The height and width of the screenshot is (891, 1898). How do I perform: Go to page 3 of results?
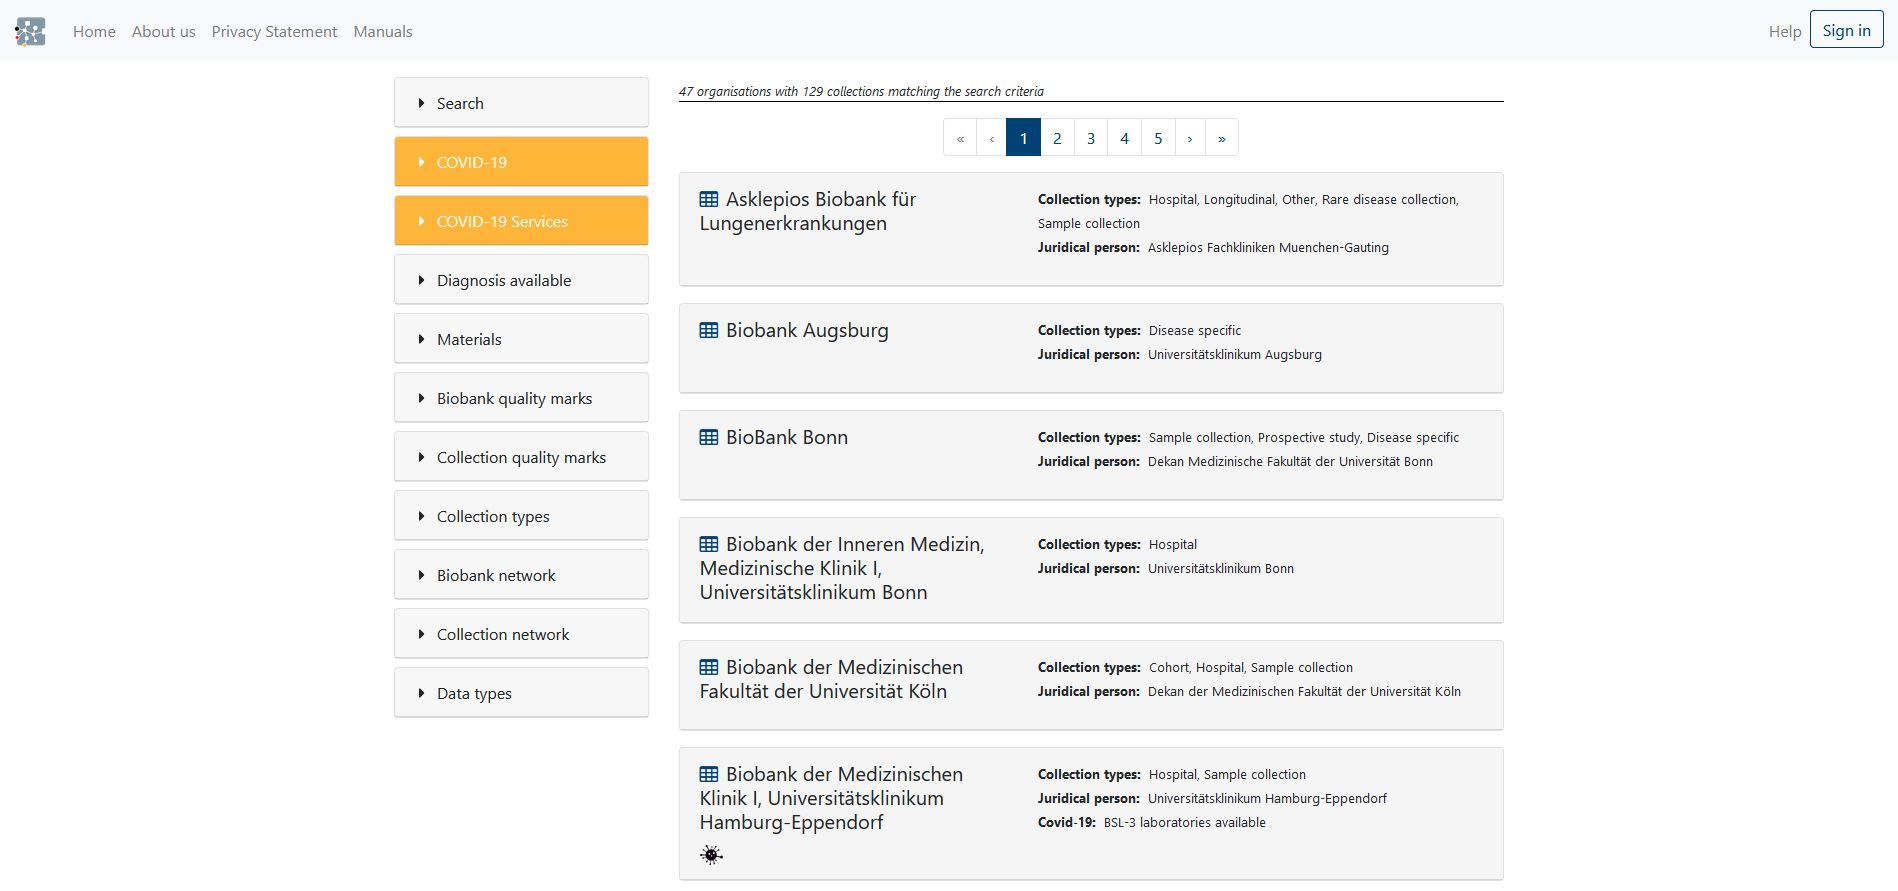pos(1091,138)
